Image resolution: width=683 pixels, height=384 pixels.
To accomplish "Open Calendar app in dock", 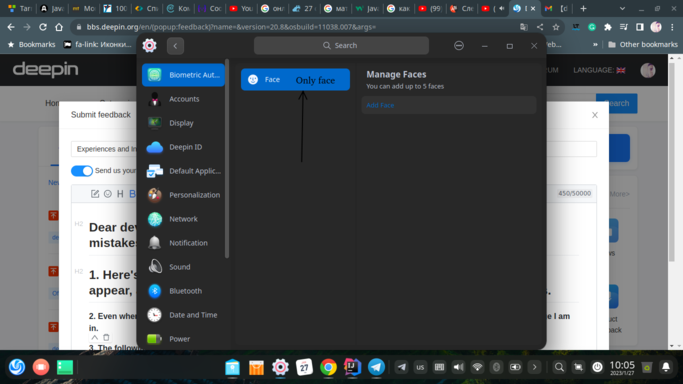I will pyautogui.click(x=304, y=367).
